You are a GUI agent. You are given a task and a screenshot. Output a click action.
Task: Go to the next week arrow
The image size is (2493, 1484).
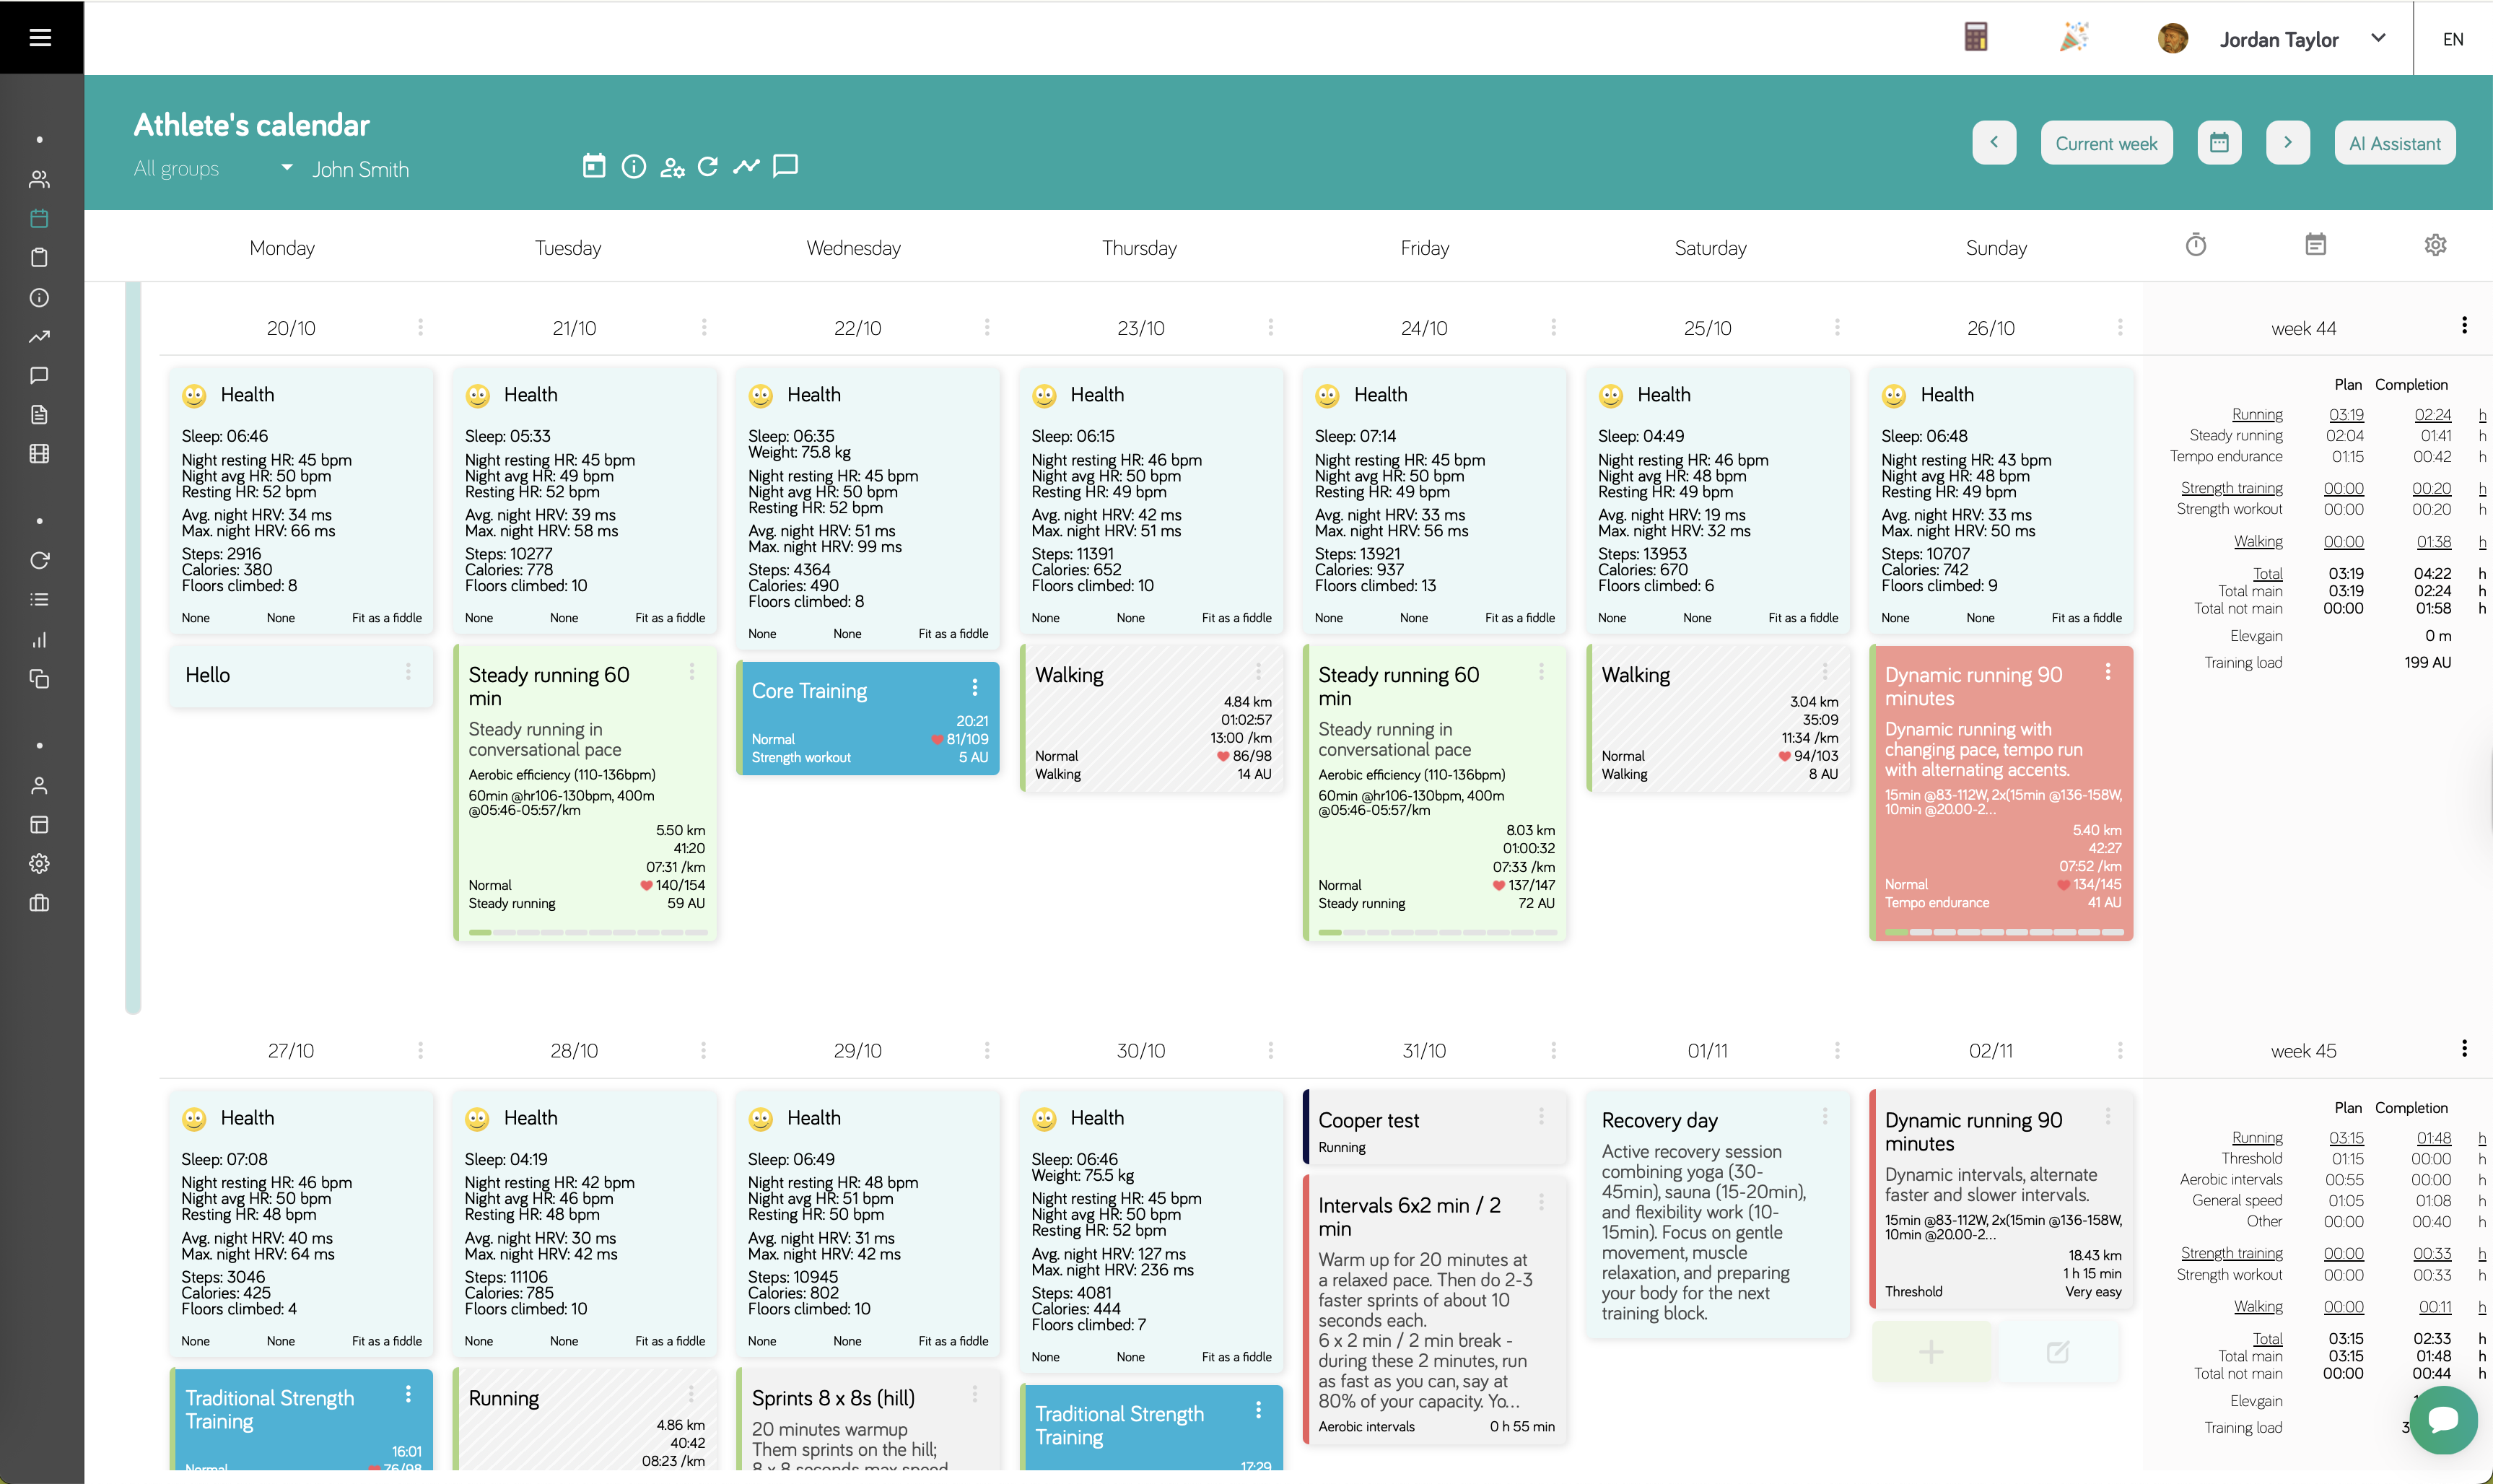pyautogui.click(x=2287, y=143)
